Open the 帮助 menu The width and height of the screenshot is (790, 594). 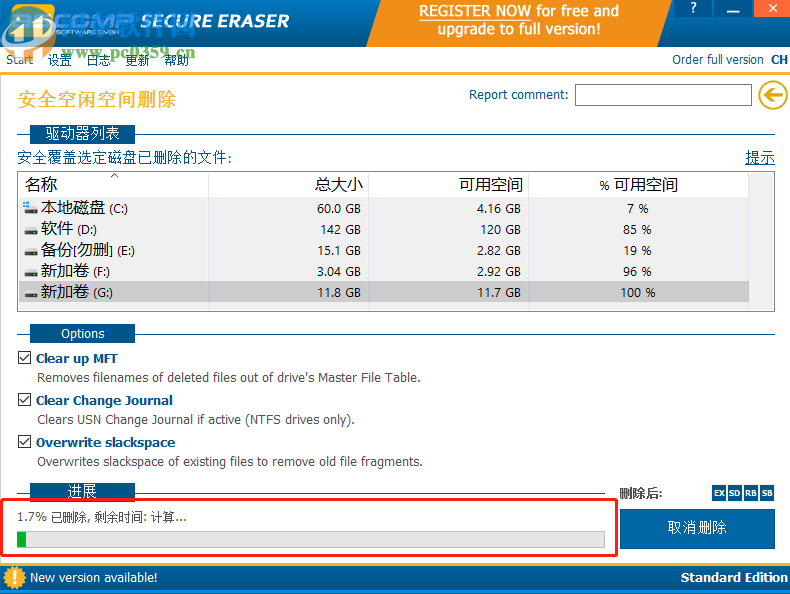(176, 60)
